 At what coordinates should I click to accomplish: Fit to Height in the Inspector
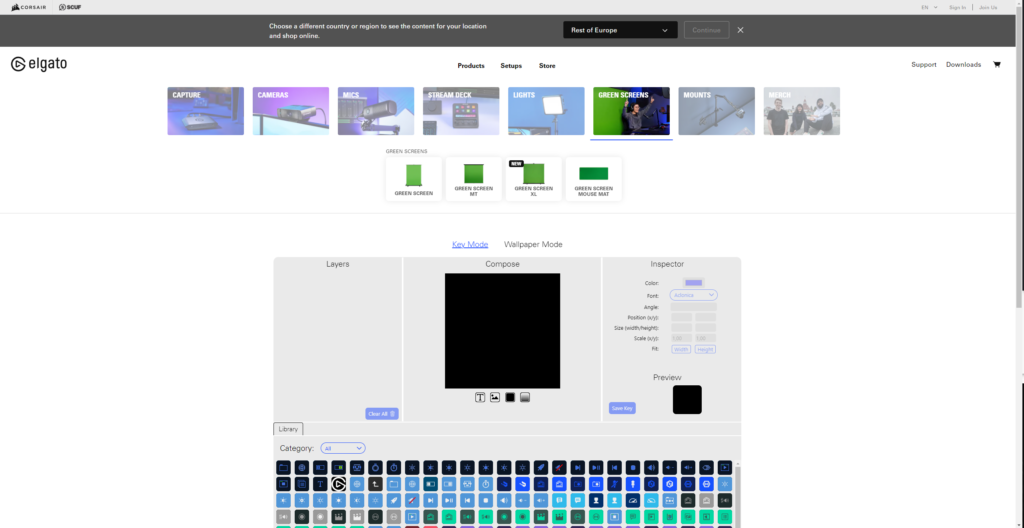pyautogui.click(x=705, y=350)
